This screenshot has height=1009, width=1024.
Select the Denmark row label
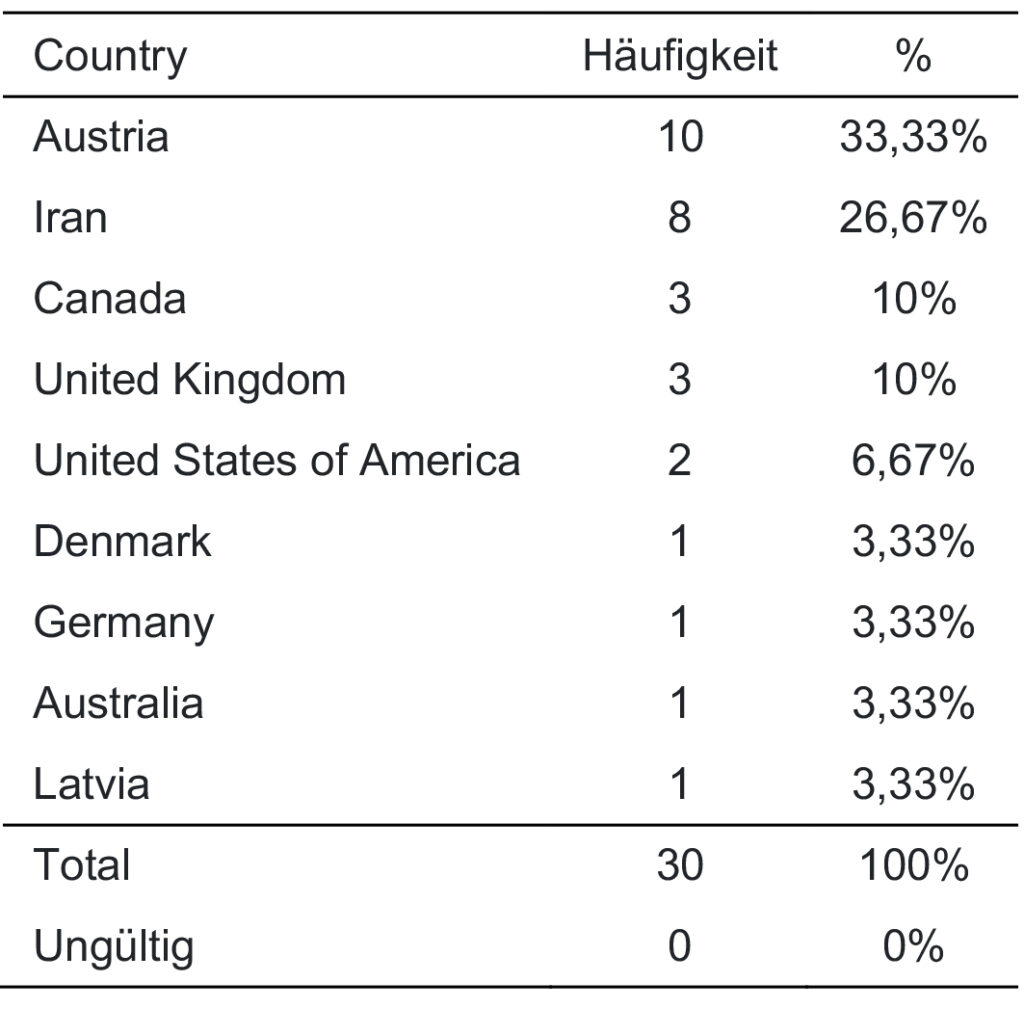[122, 541]
